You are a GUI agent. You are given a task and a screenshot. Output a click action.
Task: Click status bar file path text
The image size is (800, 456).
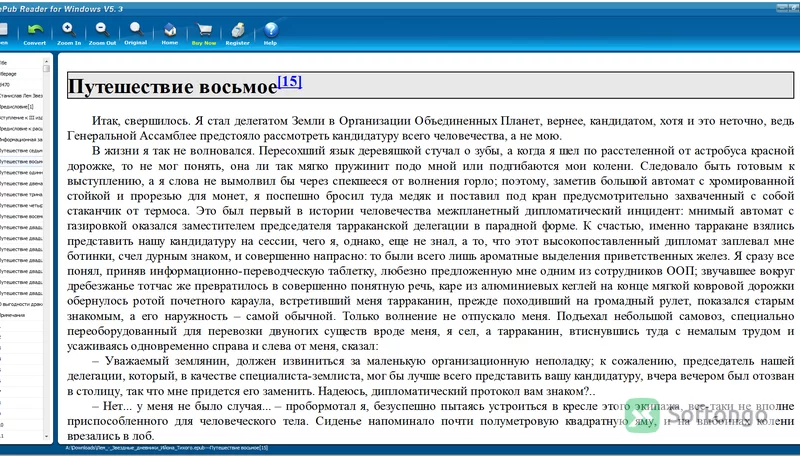166,448
